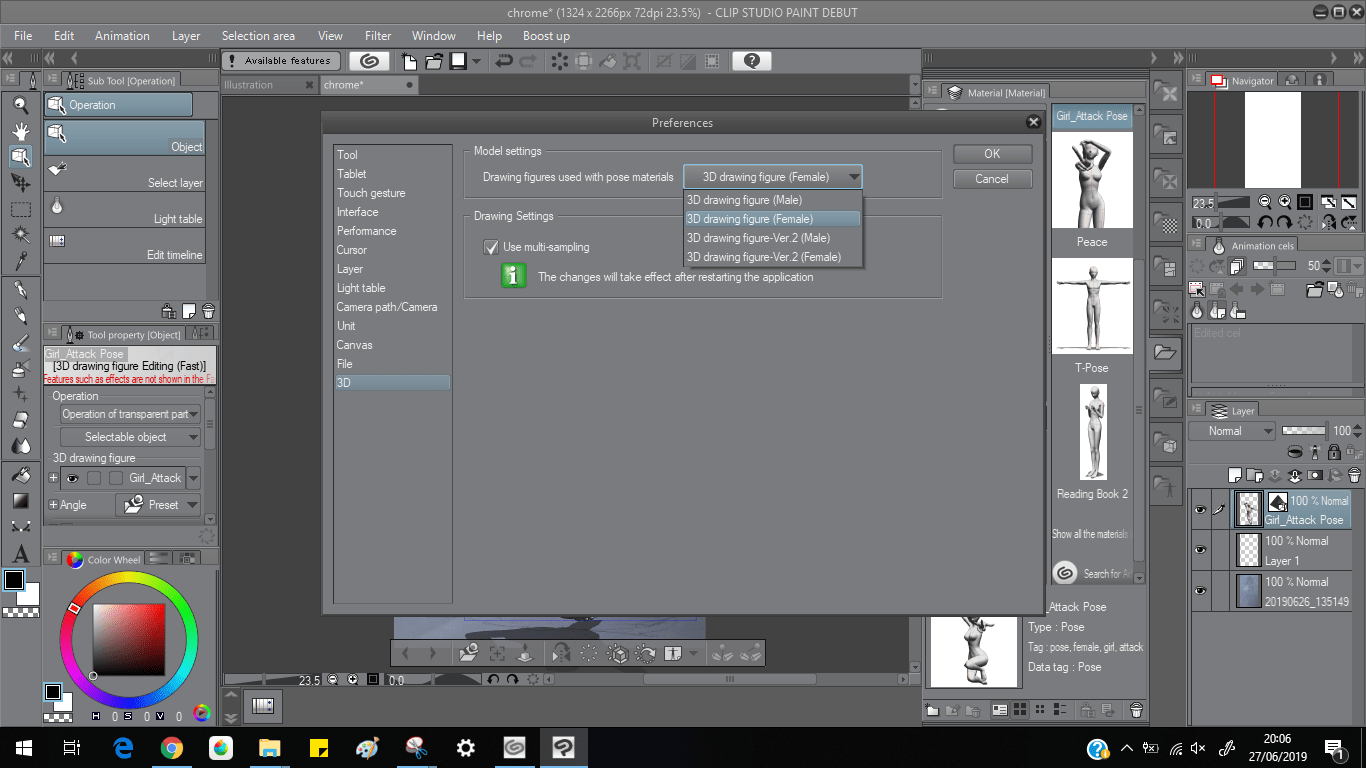Open the drawing figures dropdown
The height and width of the screenshot is (768, 1366).
tap(772, 177)
